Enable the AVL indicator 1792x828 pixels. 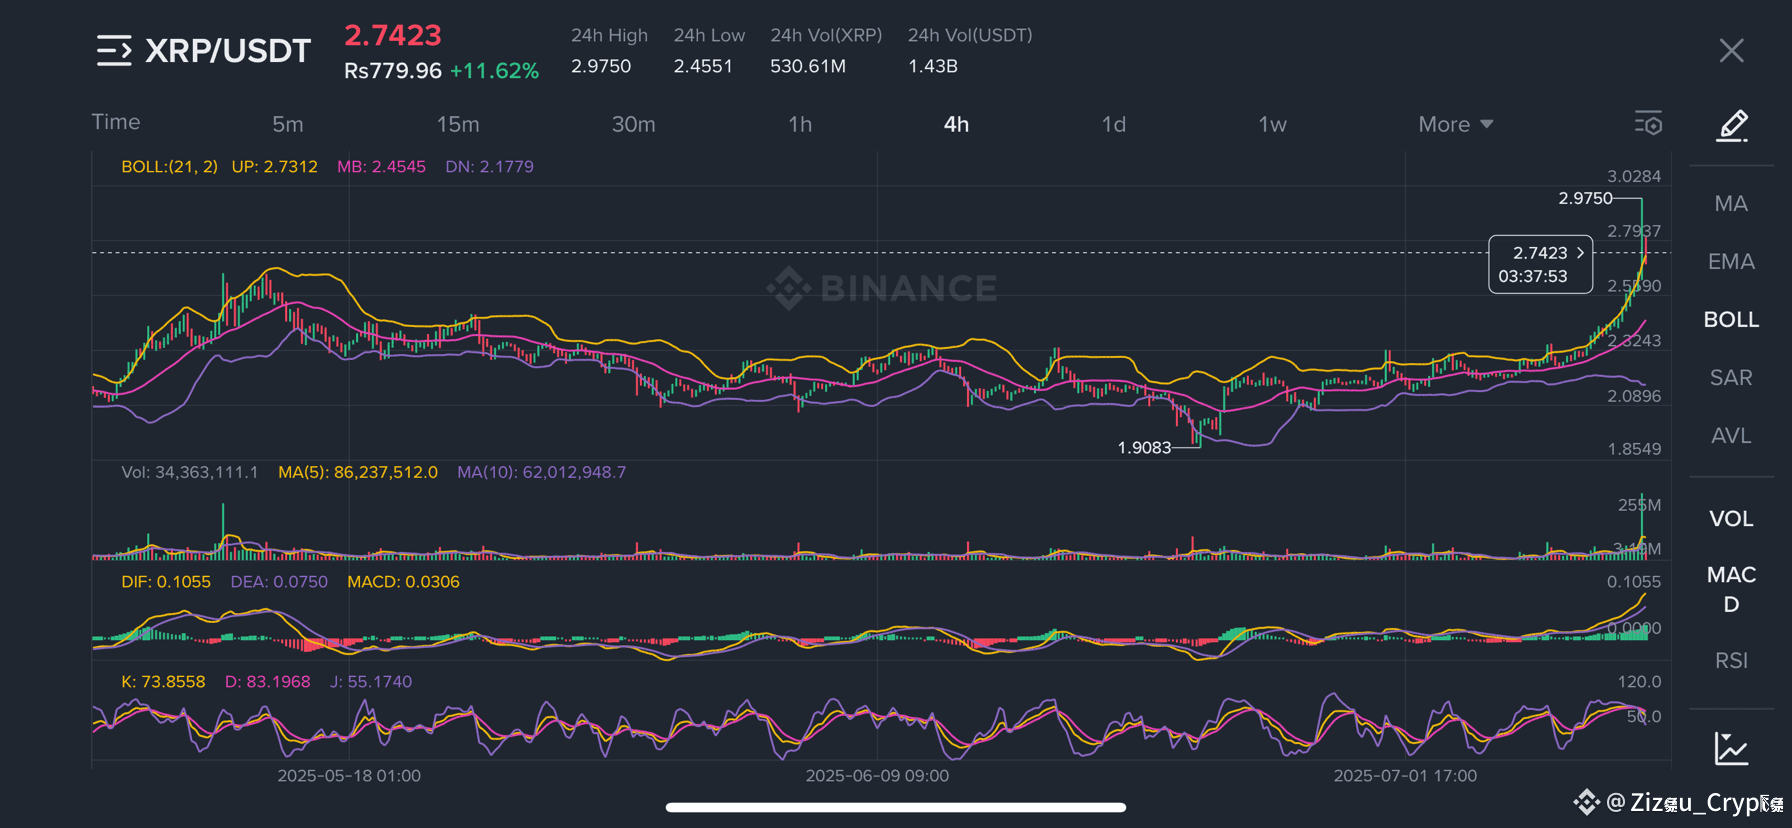[x=1731, y=436]
